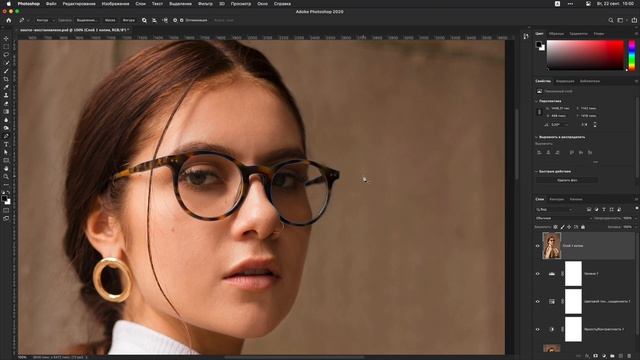The height and width of the screenshot is (360, 640).
Task: Select the Type tool
Action: [x=6, y=144]
